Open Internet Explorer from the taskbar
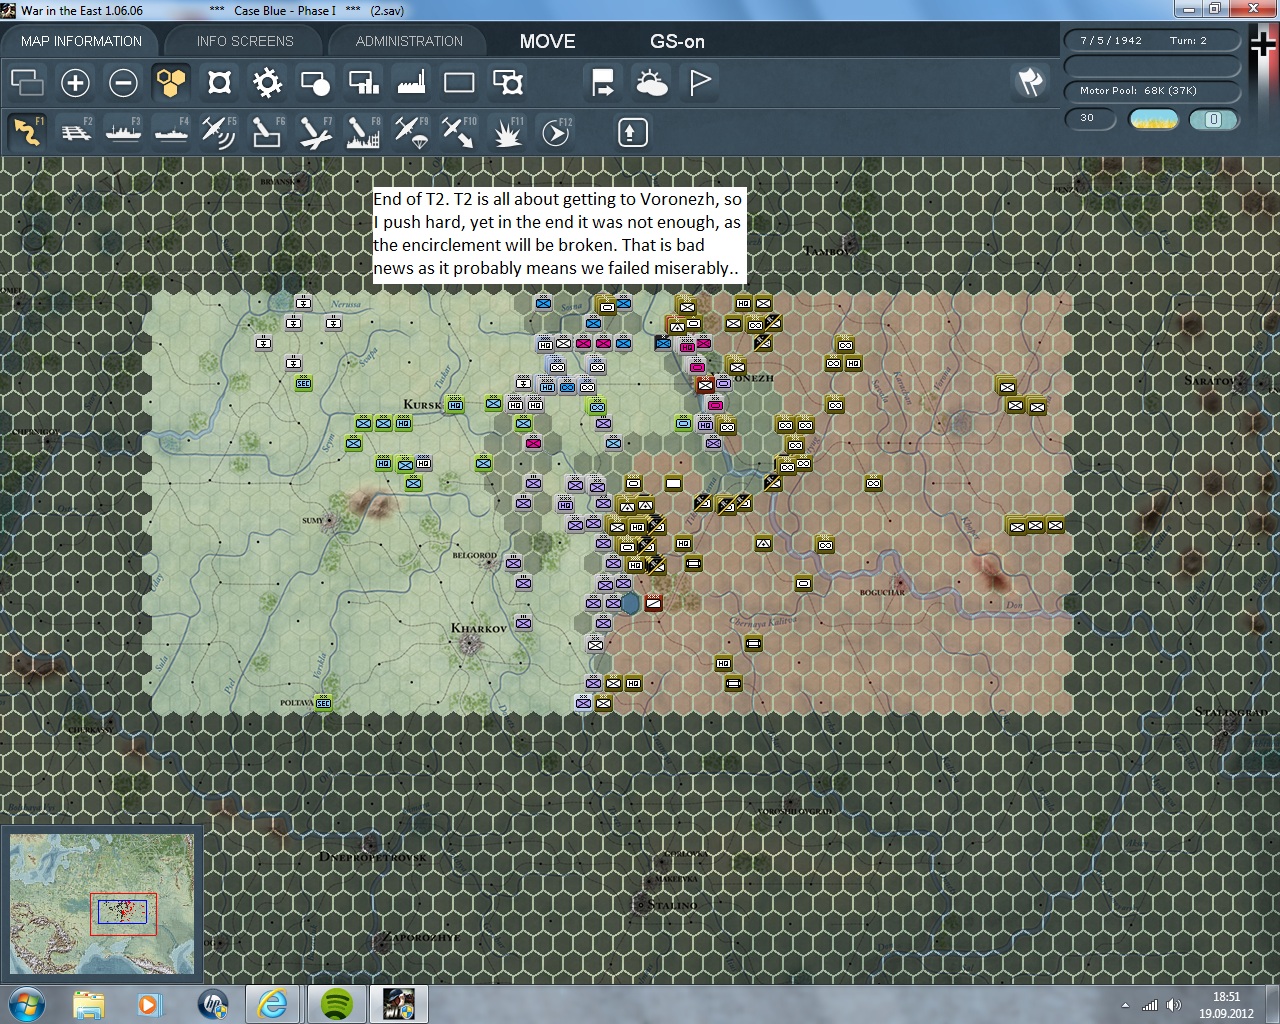The height and width of the screenshot is (1024, 1280). pyautogui.click(x=273, y=1003)
